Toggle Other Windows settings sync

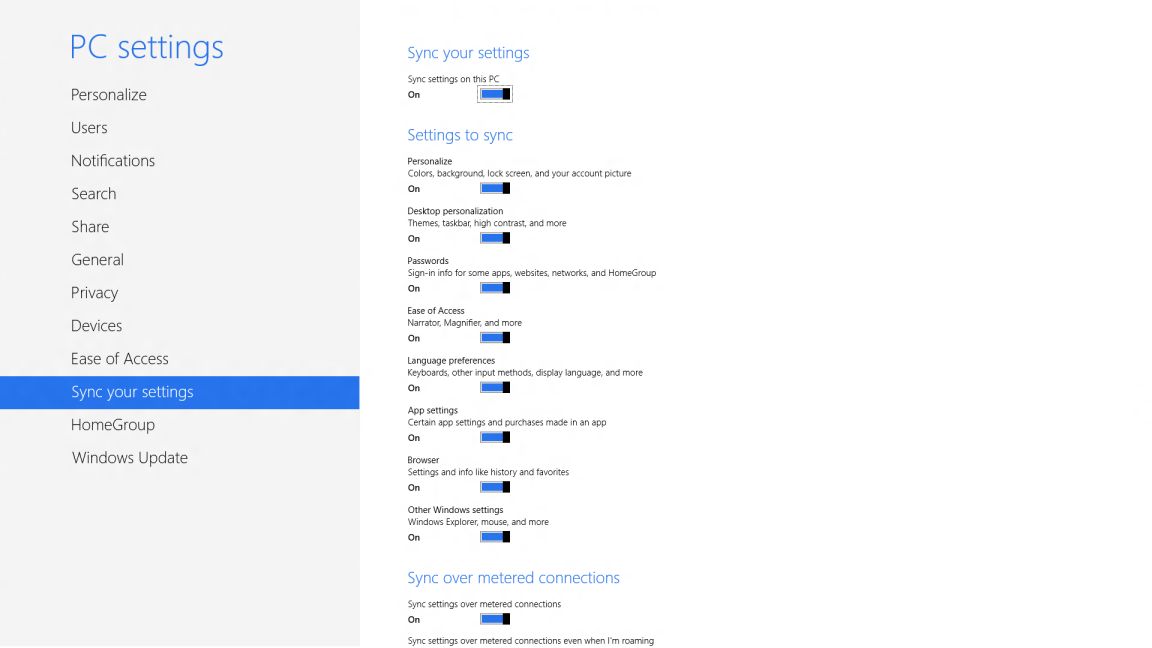pyautogui.click(x=494, y=536)
